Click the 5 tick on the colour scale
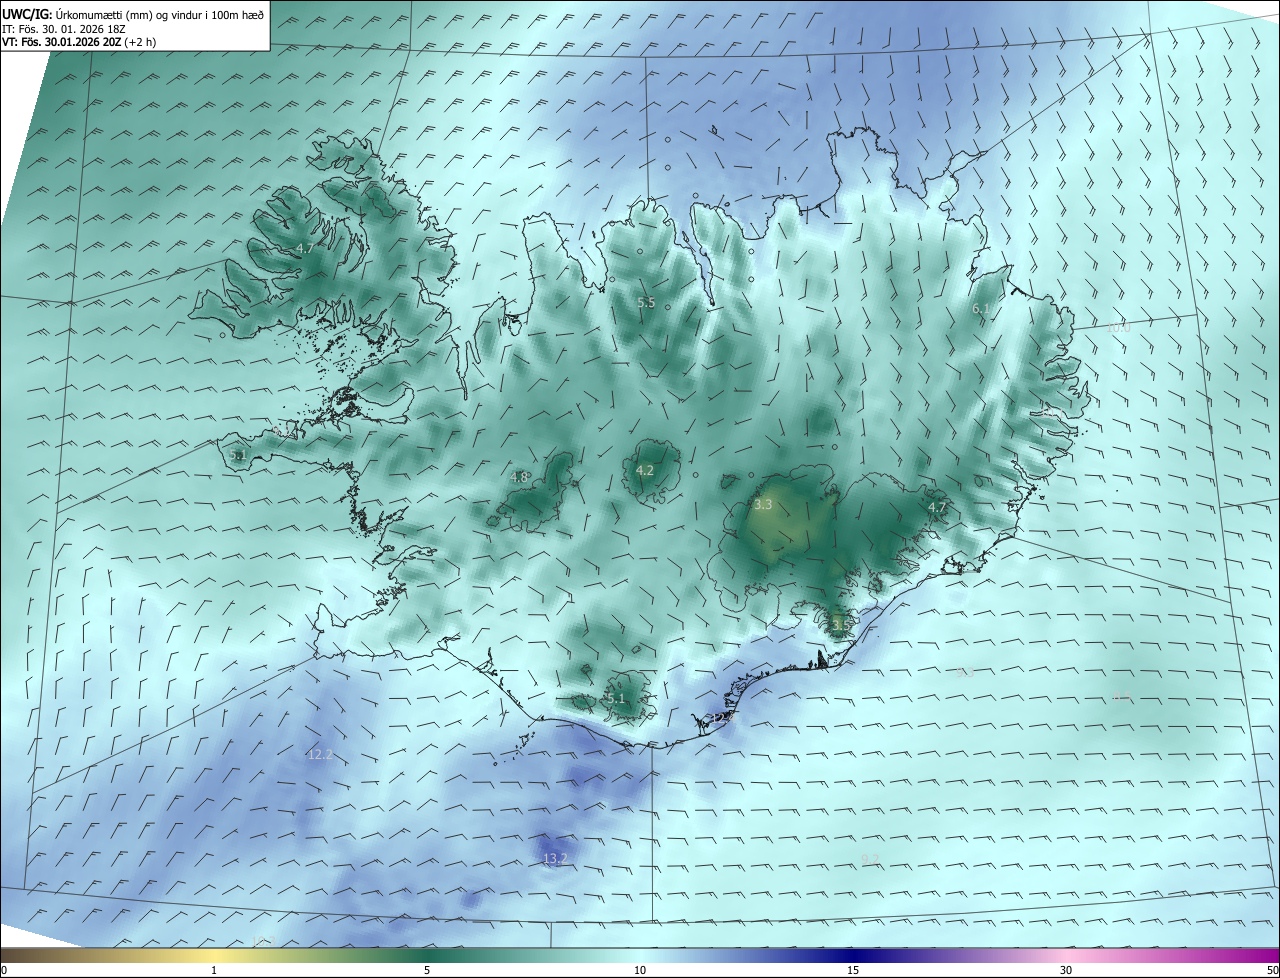The image size is (1280, 978). [427, 970]
